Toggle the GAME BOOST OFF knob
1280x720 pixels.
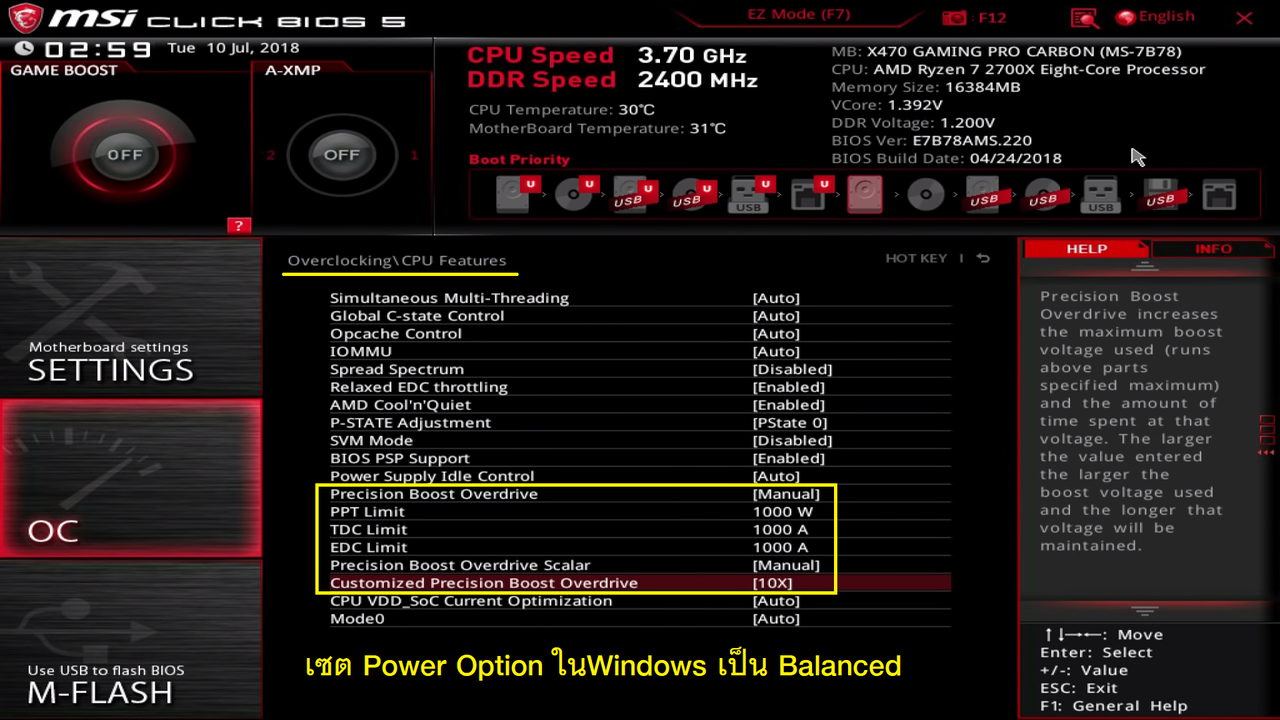pyautogui.click(x=125, y=155)
